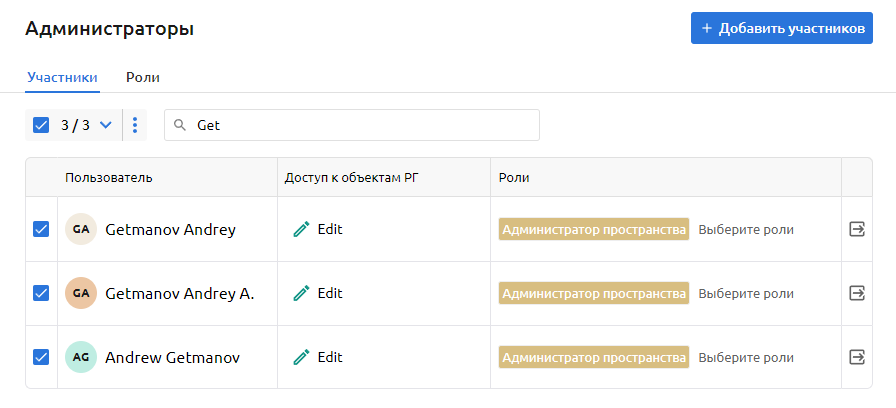Click the Добавить участников button
Viewport: 896px width, 408px height.
pyautogui.click(x=781, y=28)
